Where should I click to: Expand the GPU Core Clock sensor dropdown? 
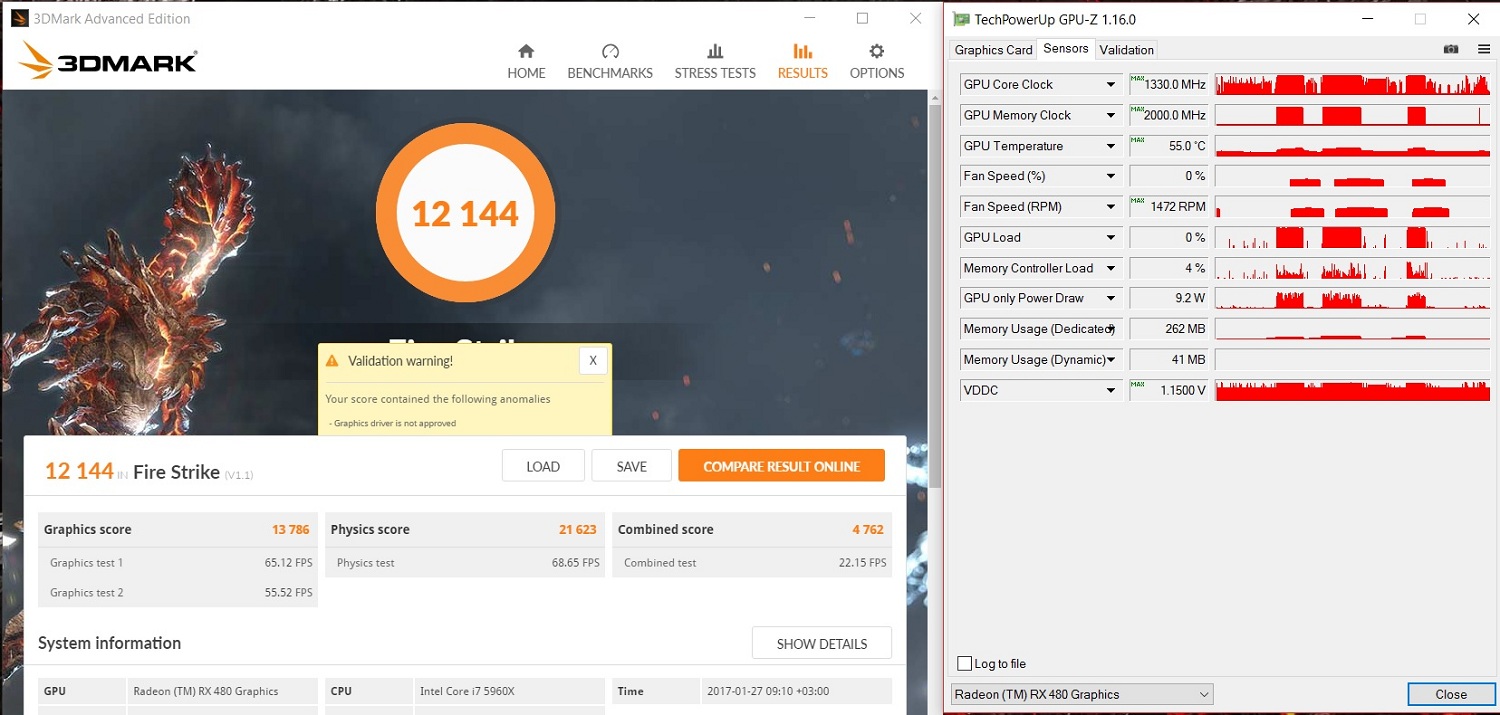pos(1111,85)
